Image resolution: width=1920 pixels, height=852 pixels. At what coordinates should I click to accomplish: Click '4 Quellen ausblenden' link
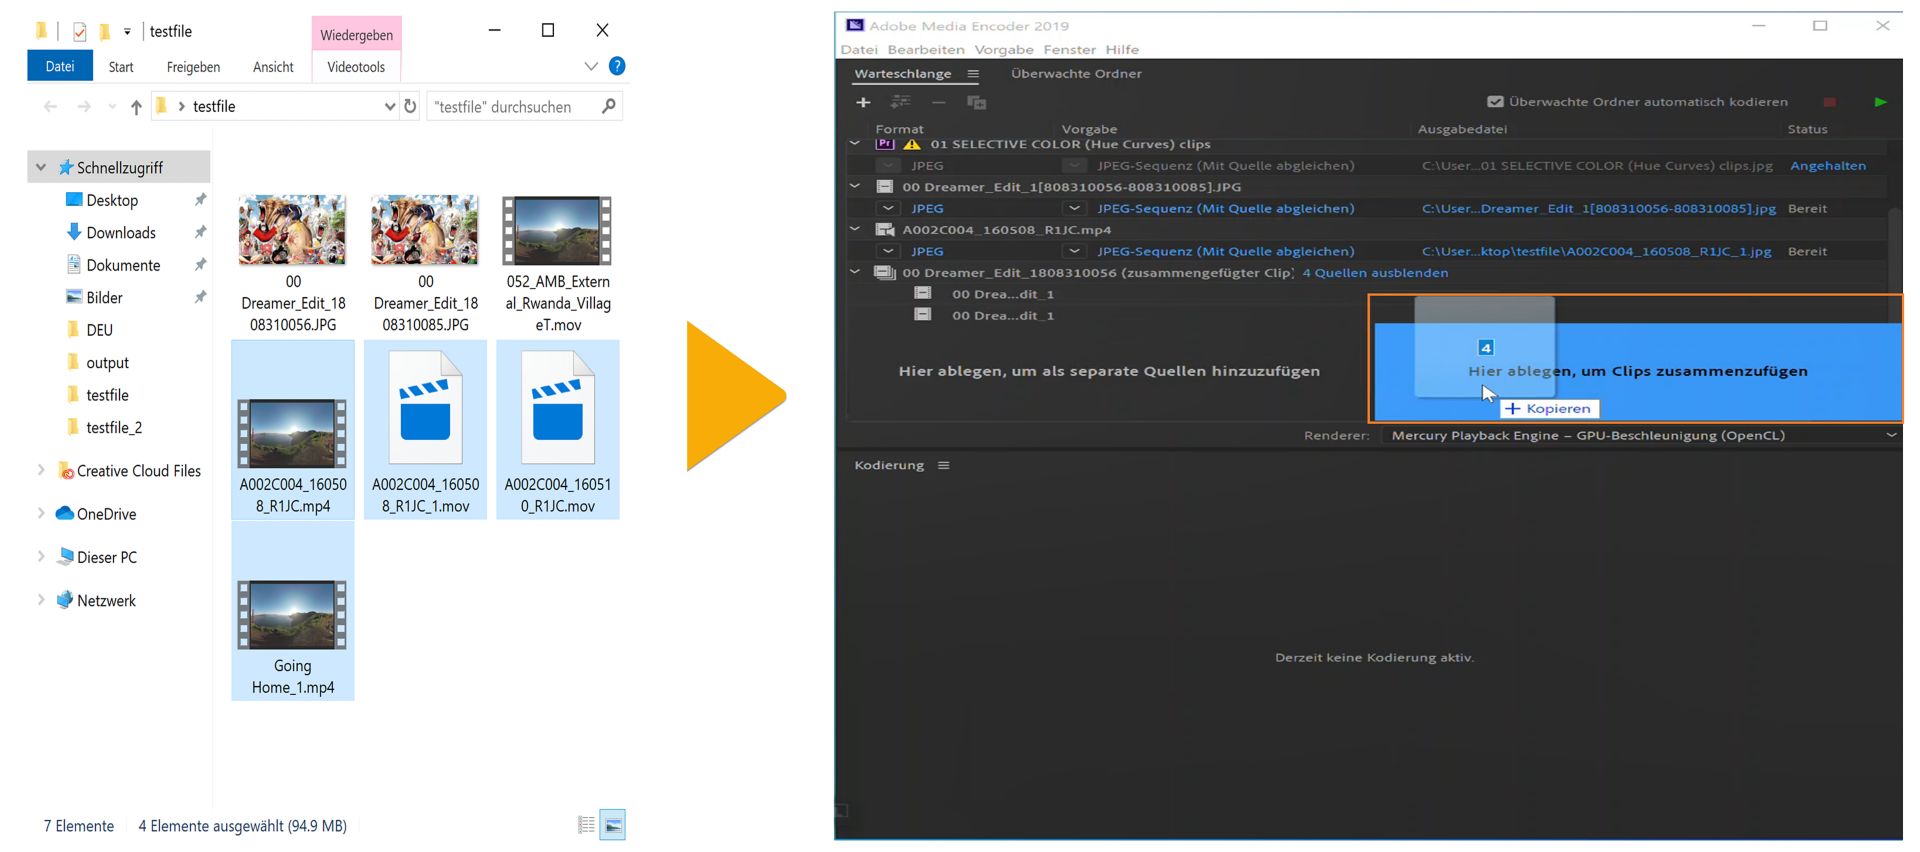(x=1375, y=273)
